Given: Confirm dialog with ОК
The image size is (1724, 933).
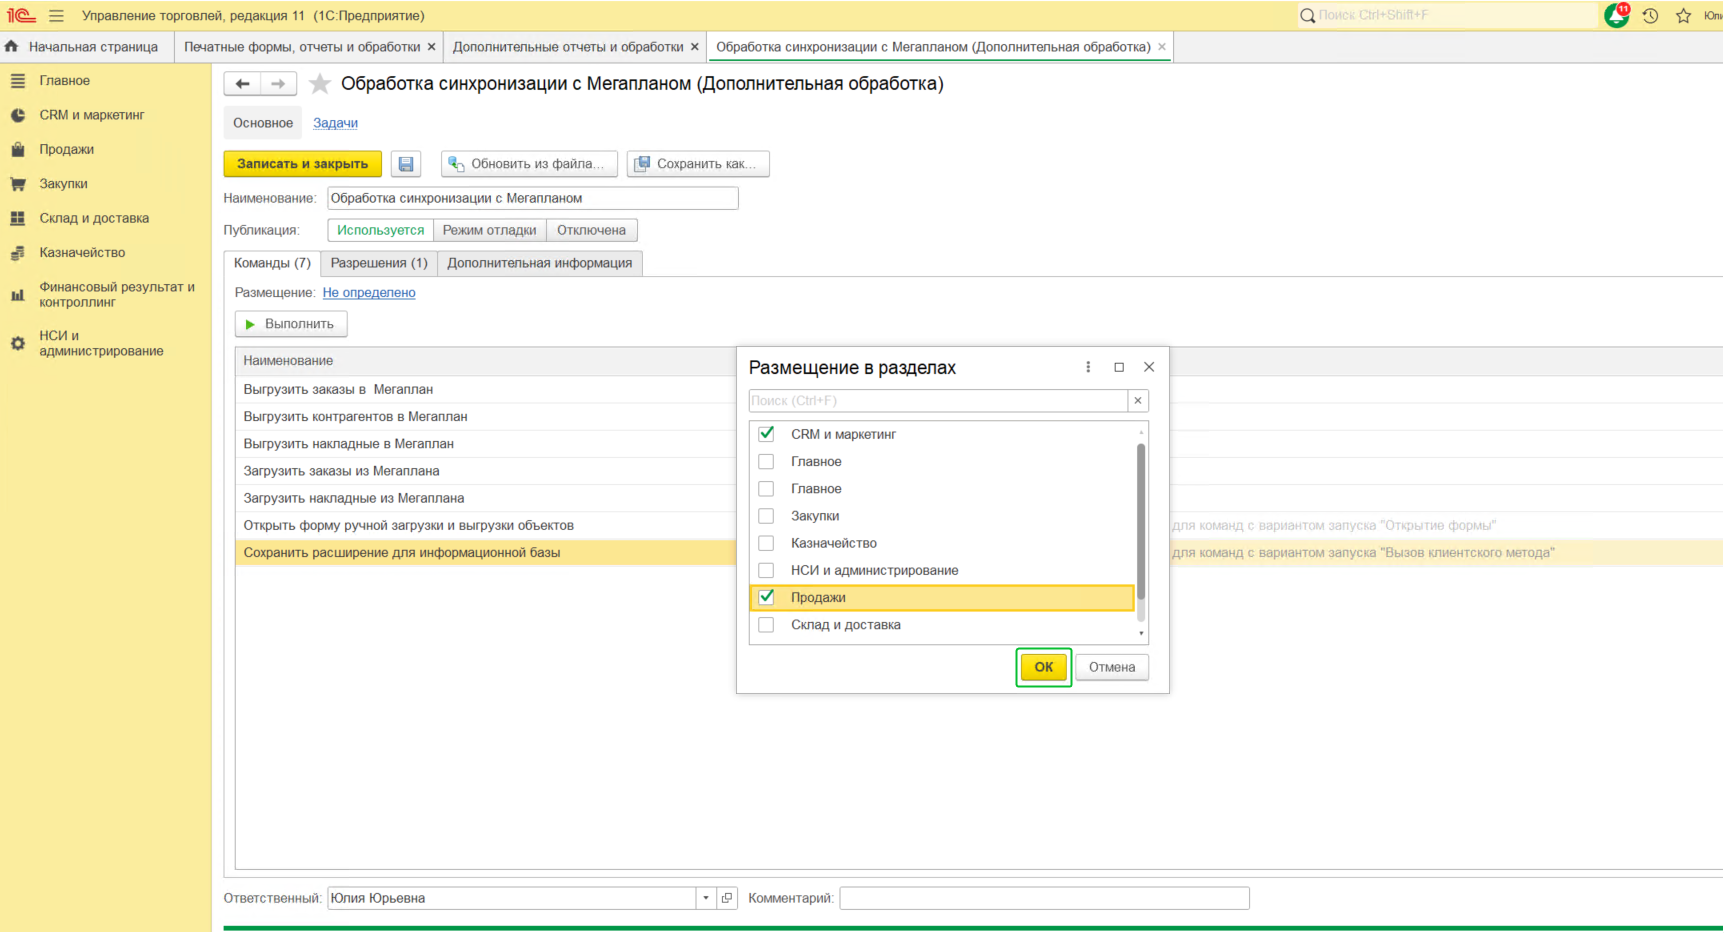Looking at the screenshot, I should tap(1044, 667).
